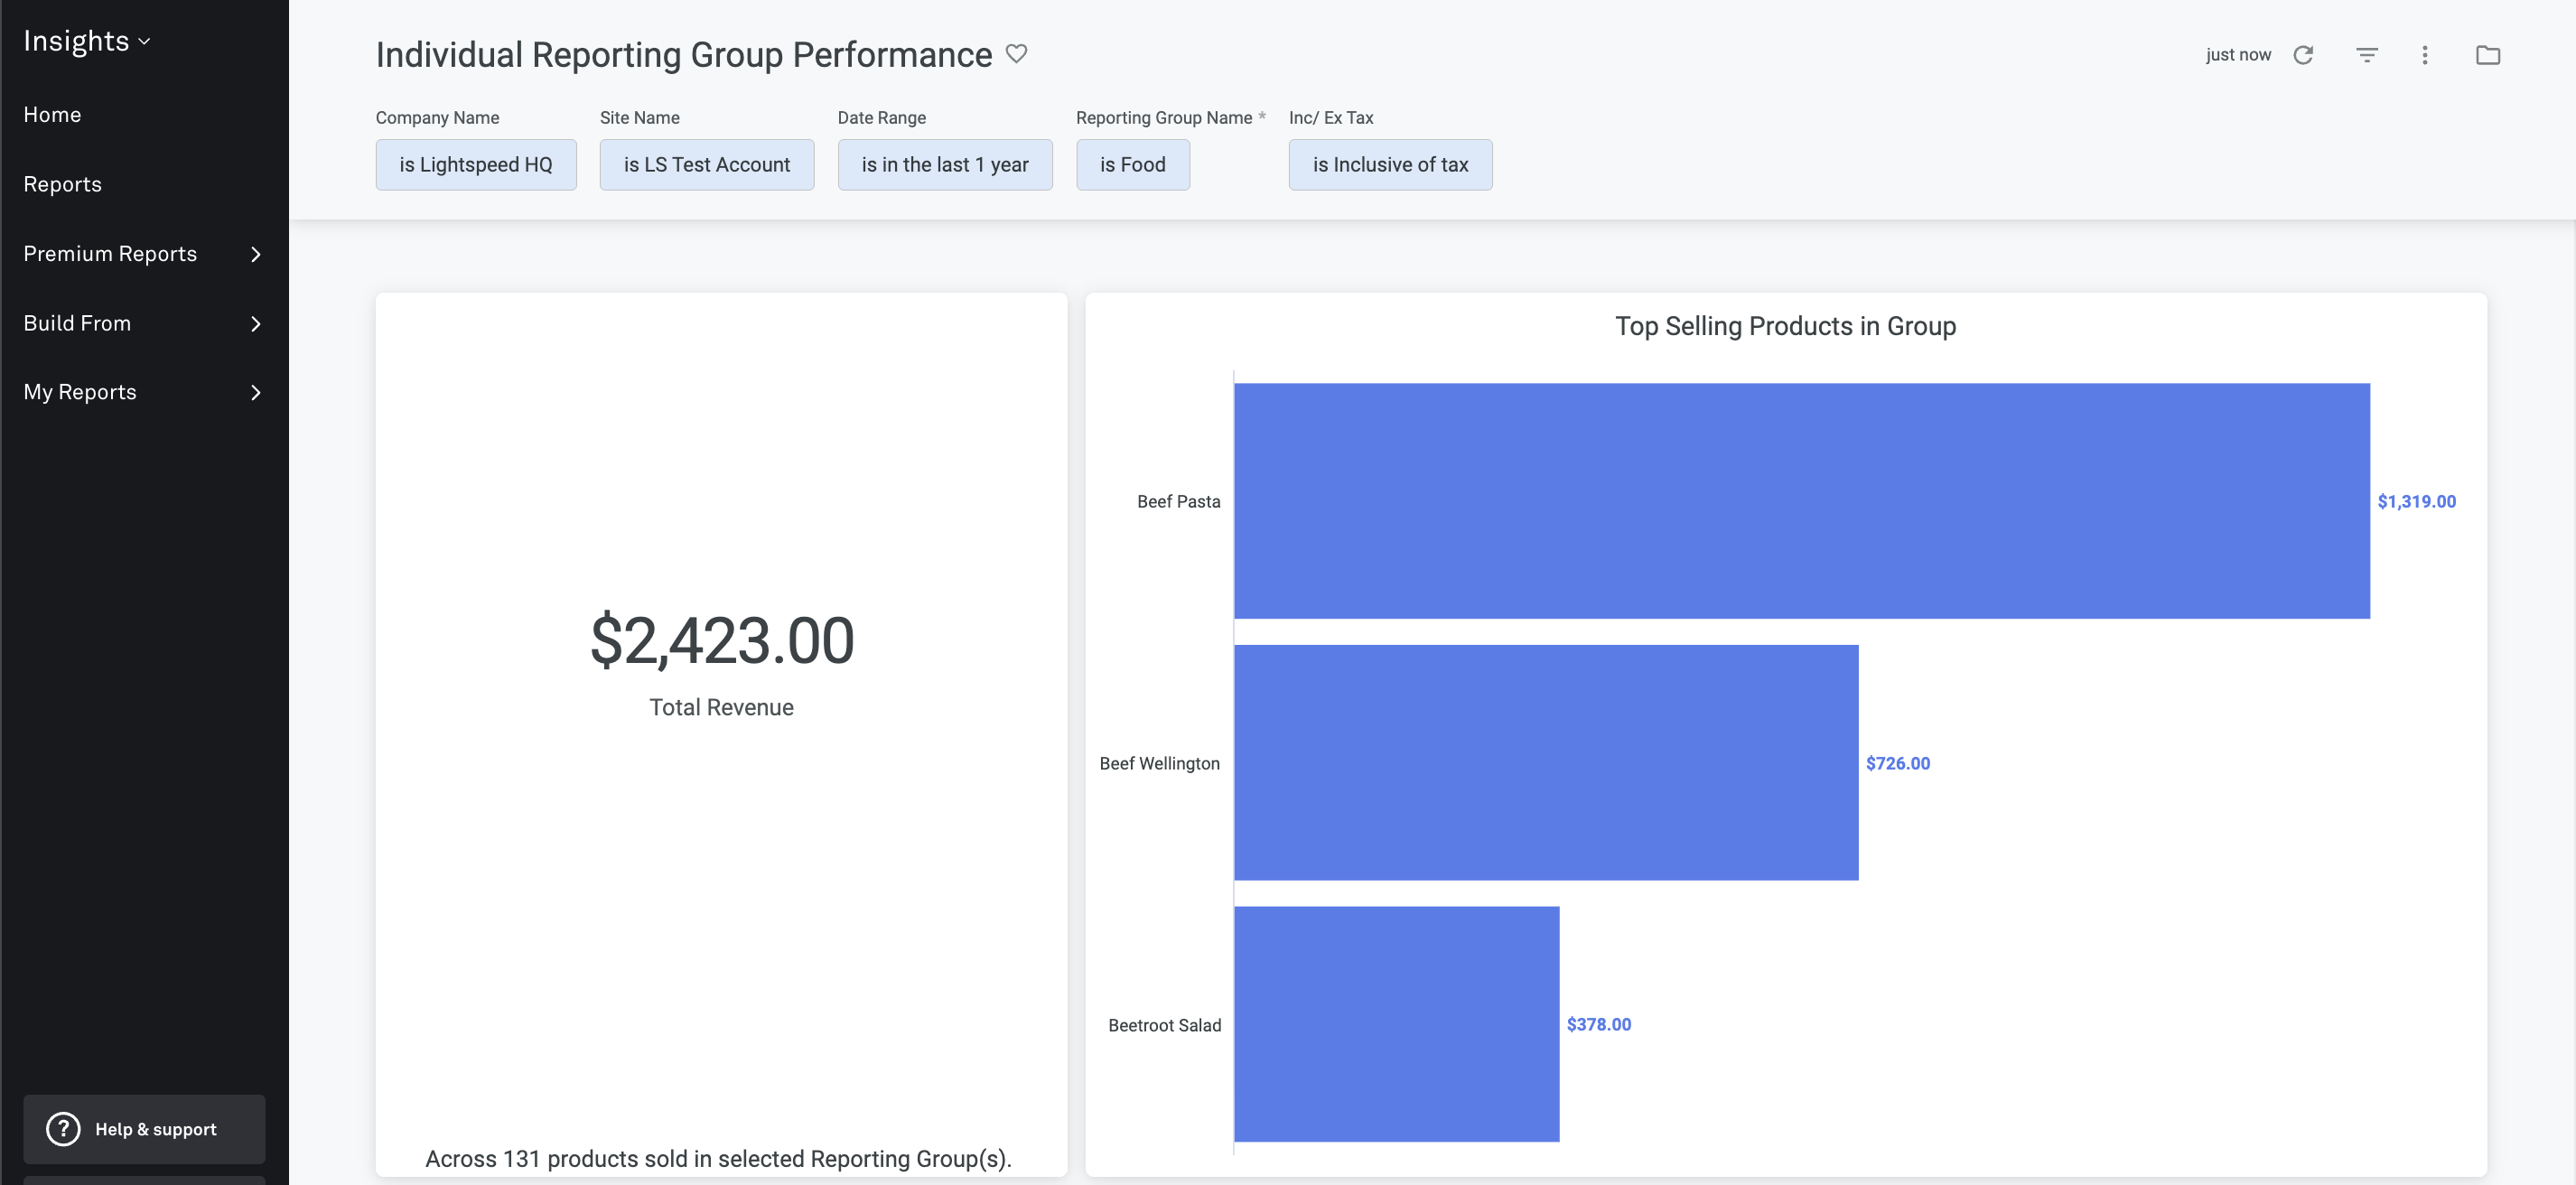Click the 'Date Range' filter label
Screen dimensions: 2576x1185
pos(882,117)
